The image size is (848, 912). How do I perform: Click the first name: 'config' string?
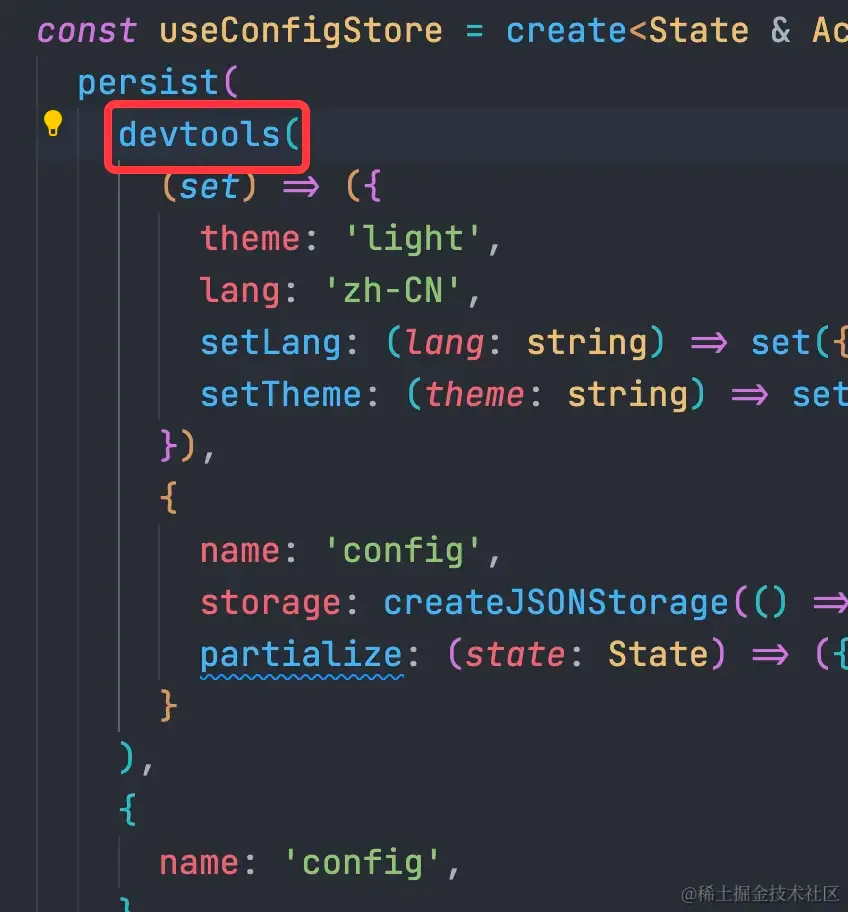click(402, 550)
